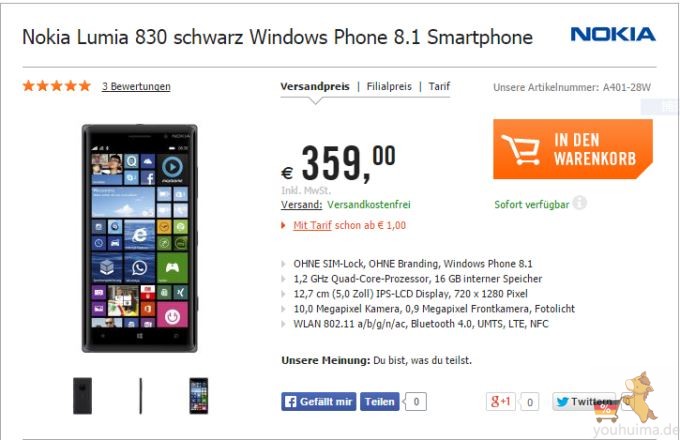The height and width of the screenshot is (440, 680).
Task: Click the red arrow beside Mit Tarif
Action: [x=284, y=225]
